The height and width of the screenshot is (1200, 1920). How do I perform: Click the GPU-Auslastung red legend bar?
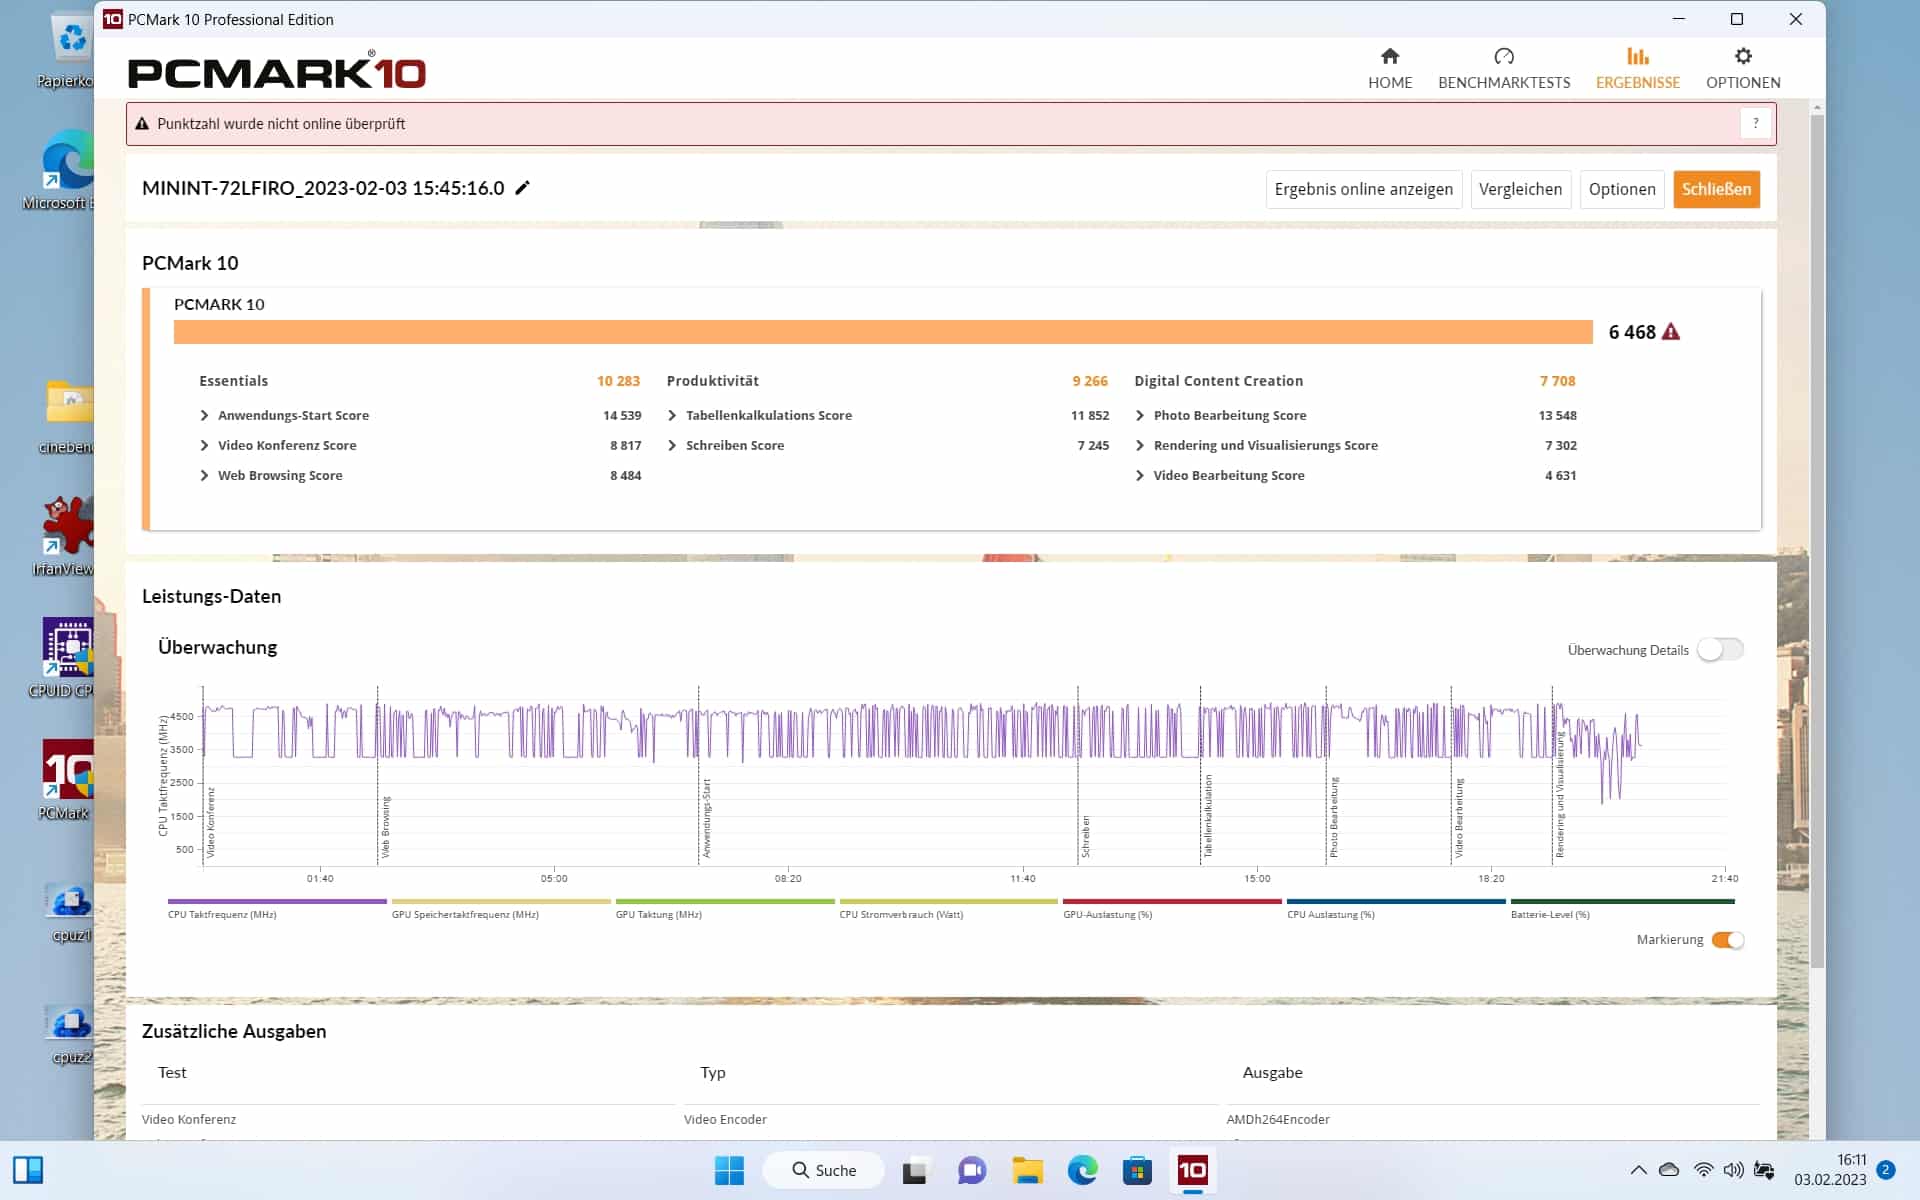pos(1171,902)
